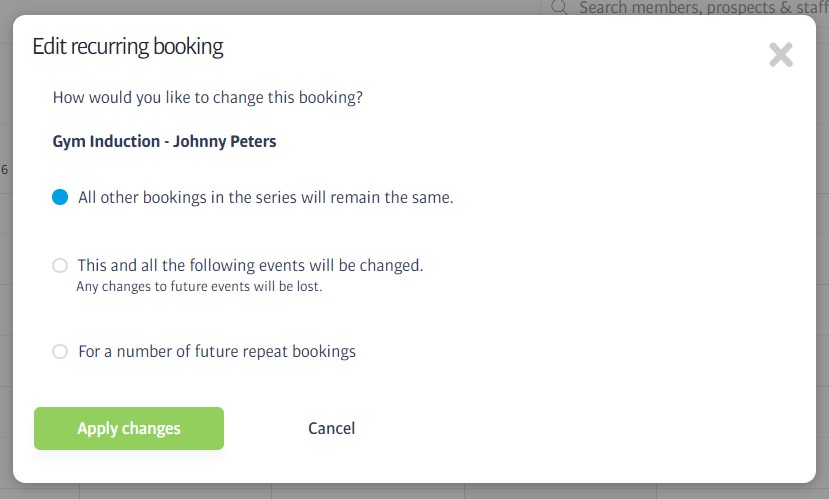Image resolution: width=829 pixels, height=499 pixels.
Task: Select the radio button for keeping other bookings unchanged
Action: 60,198
